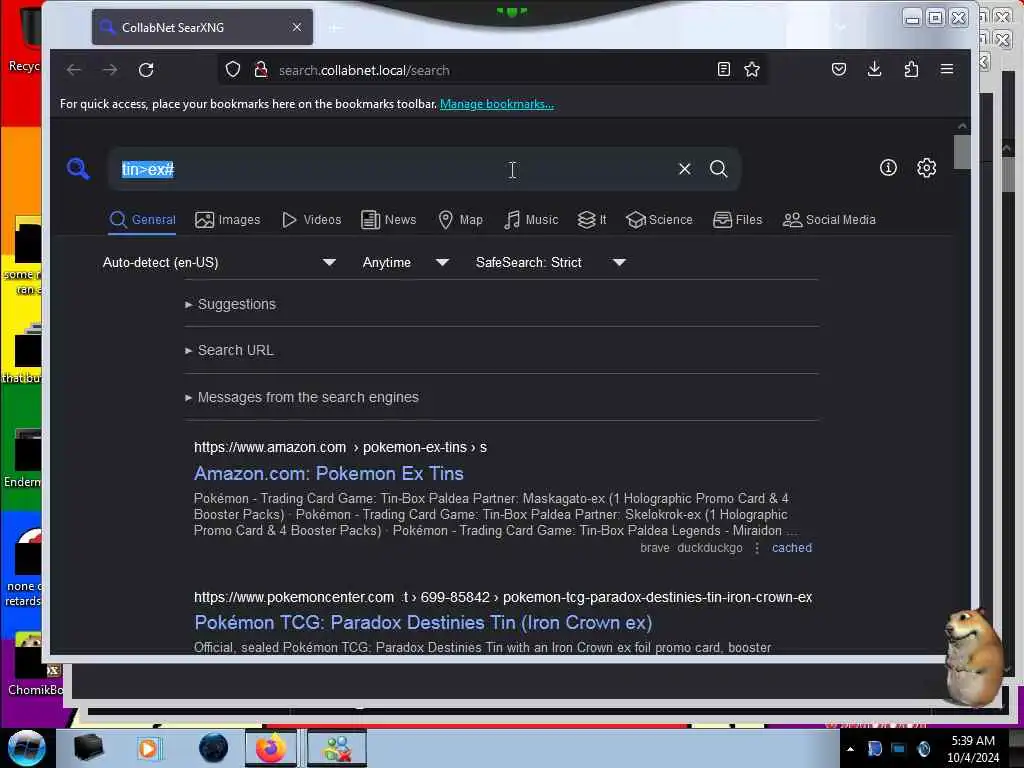Open tracking protection shield icon
The width and height of the screenshot is (1024, 768).
pyautogui.click(x=233, y=69)
